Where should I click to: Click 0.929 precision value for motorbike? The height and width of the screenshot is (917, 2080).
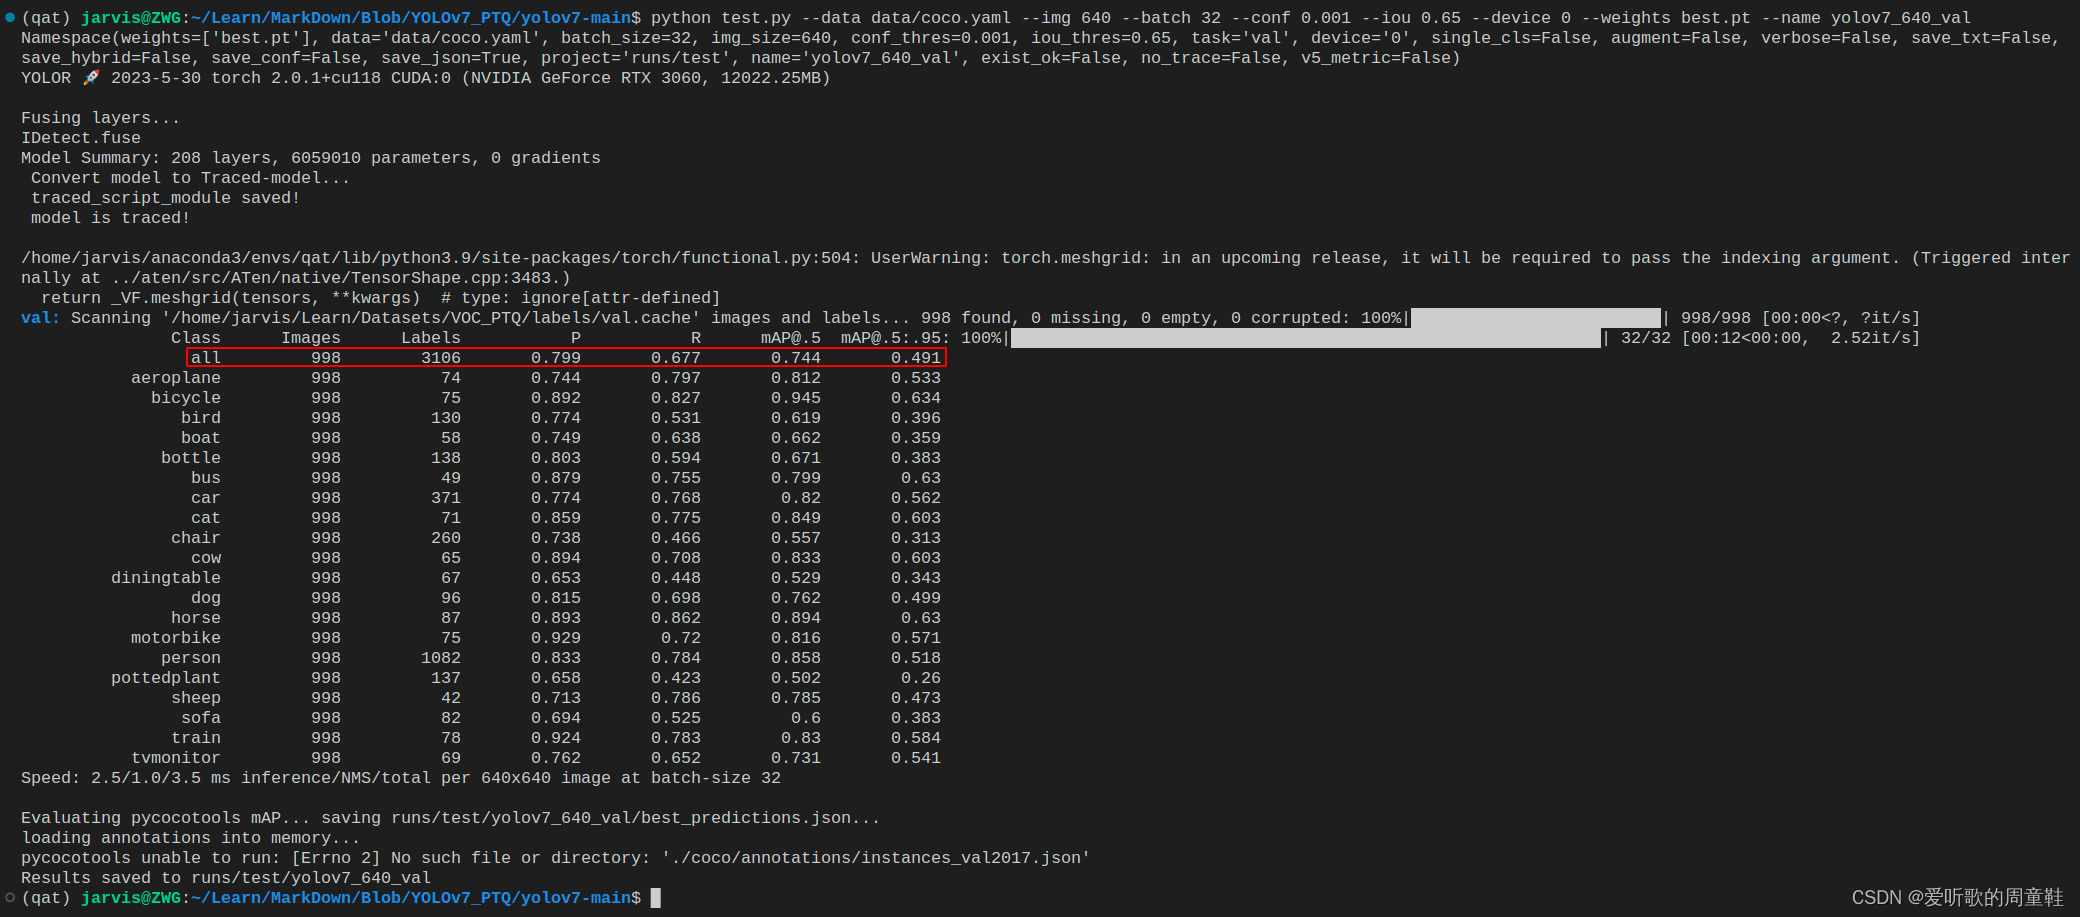556,638
